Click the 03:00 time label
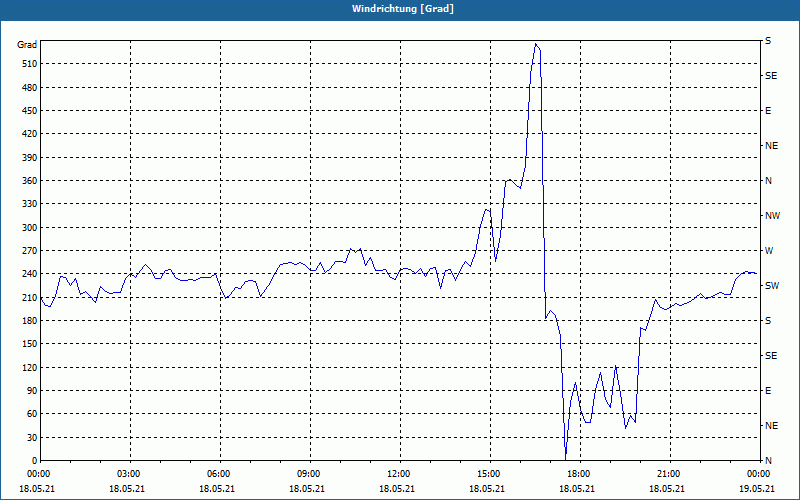The width and height of the screenshot is (800, 500). [x=127, y=474]
